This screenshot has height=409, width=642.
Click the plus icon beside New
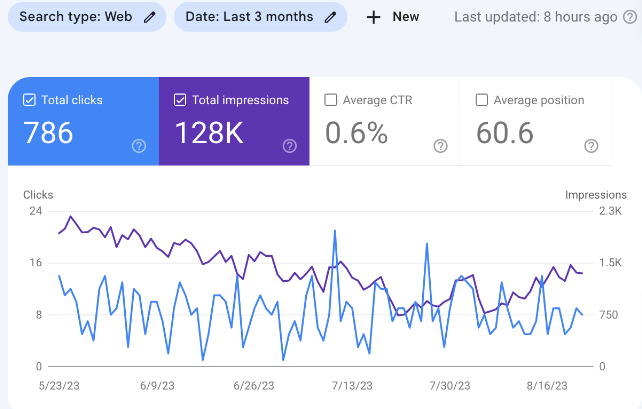pos(374,17)
